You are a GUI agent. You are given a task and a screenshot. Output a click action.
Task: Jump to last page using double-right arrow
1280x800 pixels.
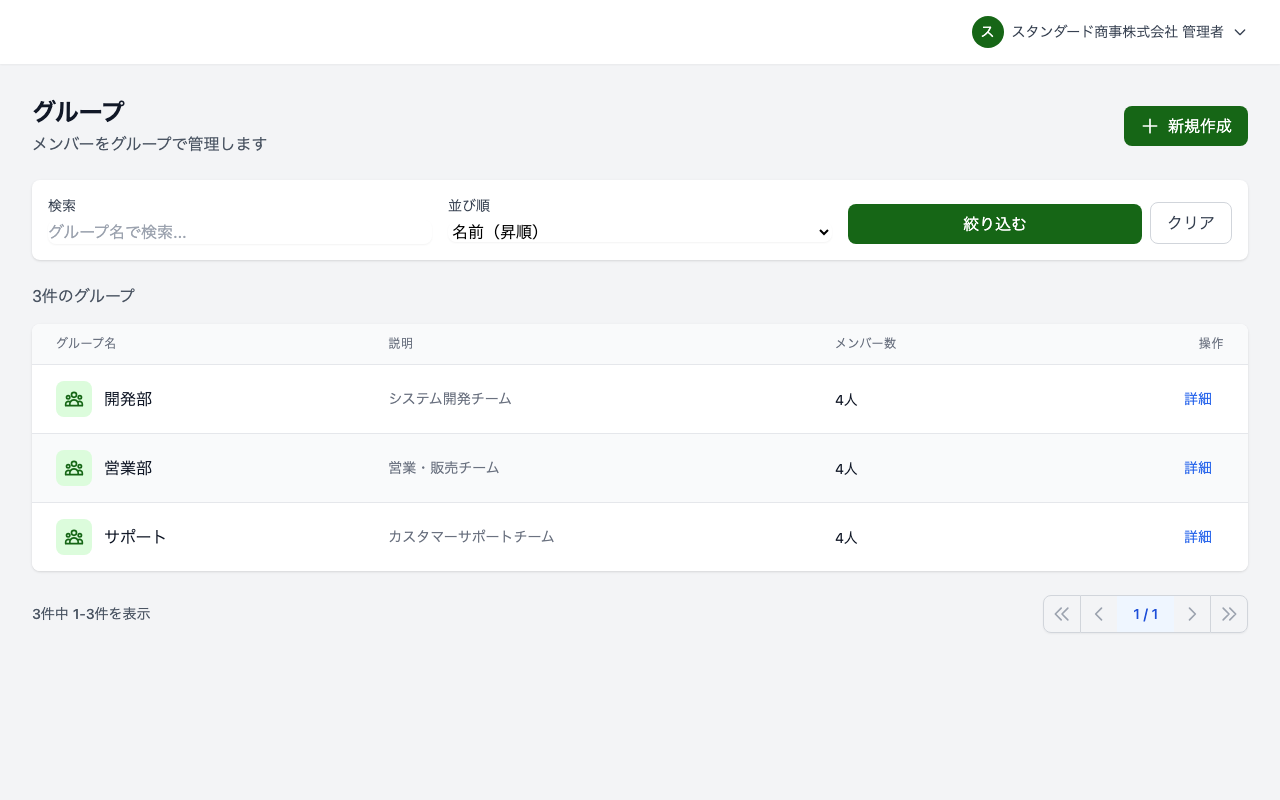pyautogui.click(x=1229, y=614)
